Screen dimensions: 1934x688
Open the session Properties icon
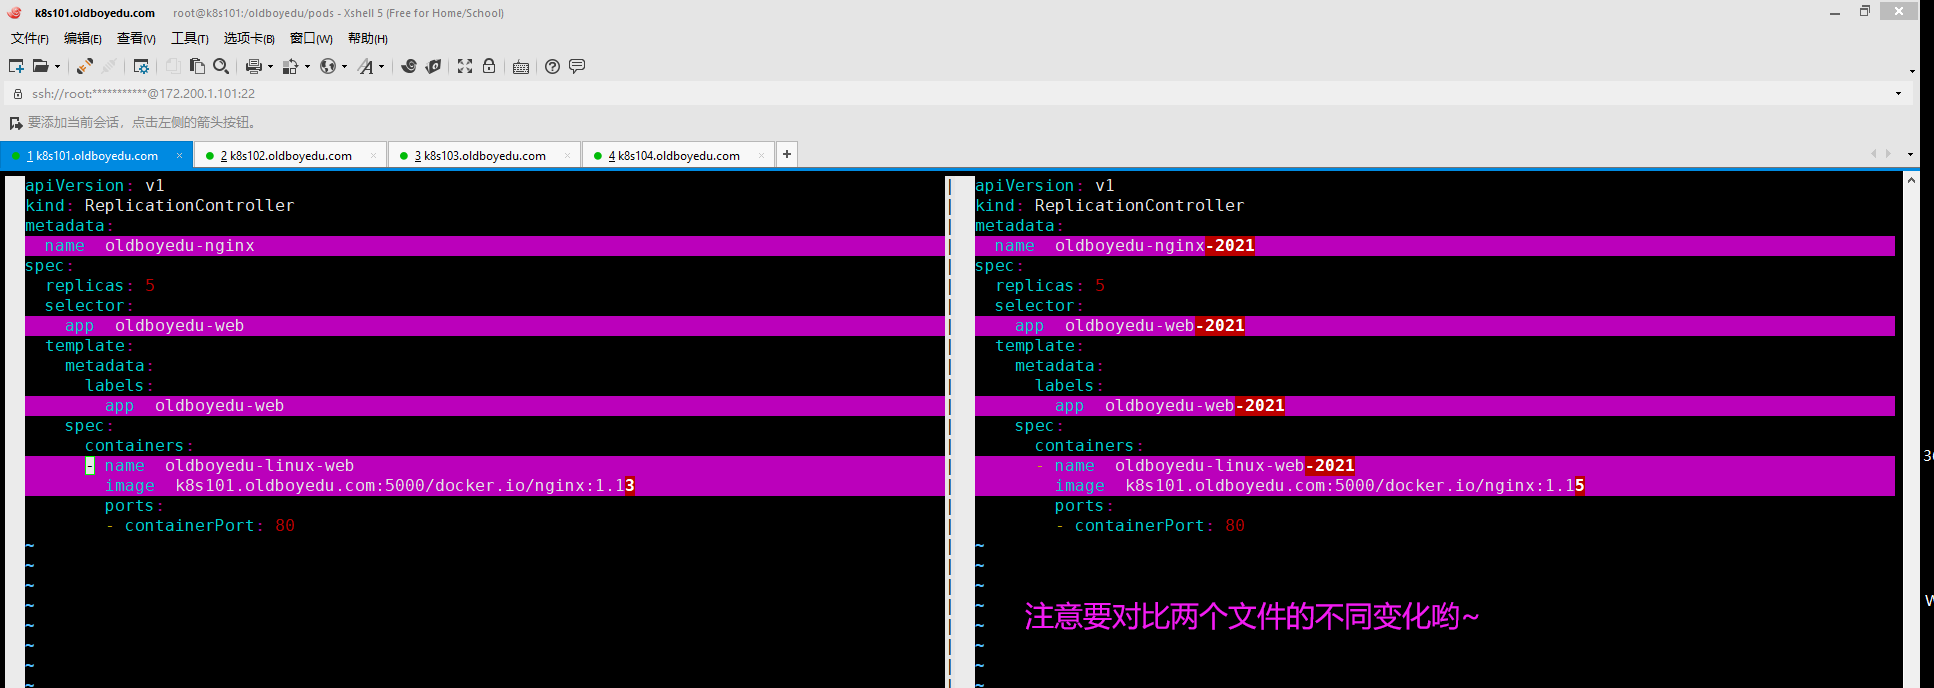click(141, 66)
